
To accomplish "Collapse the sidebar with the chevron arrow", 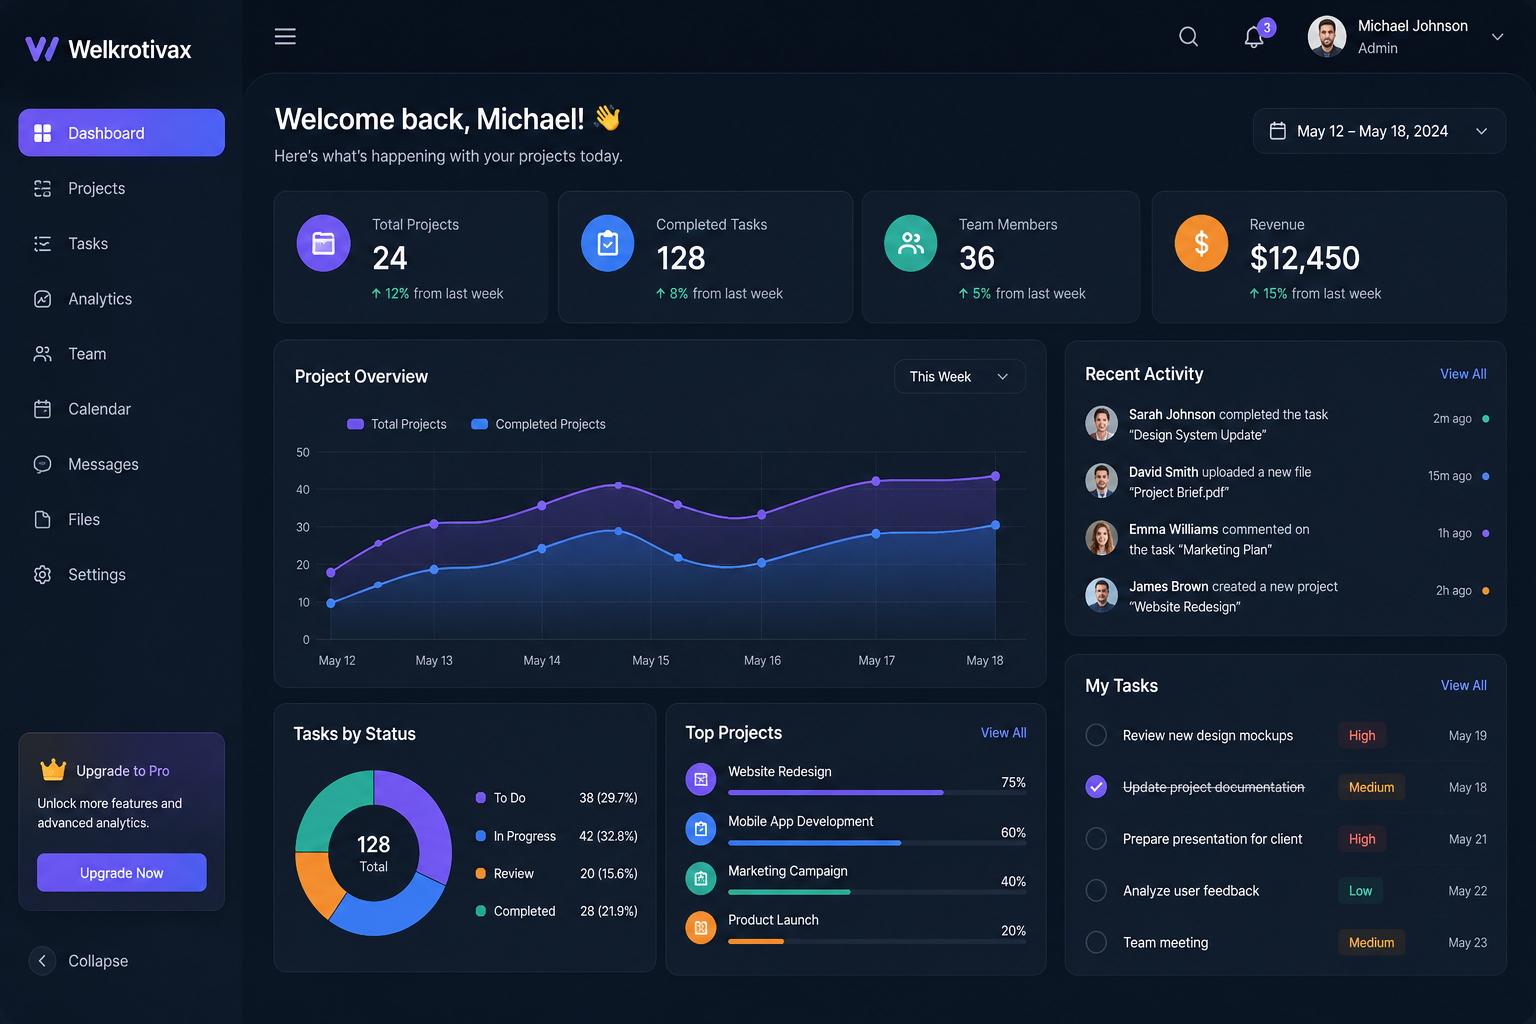I will tap(42, 961).
